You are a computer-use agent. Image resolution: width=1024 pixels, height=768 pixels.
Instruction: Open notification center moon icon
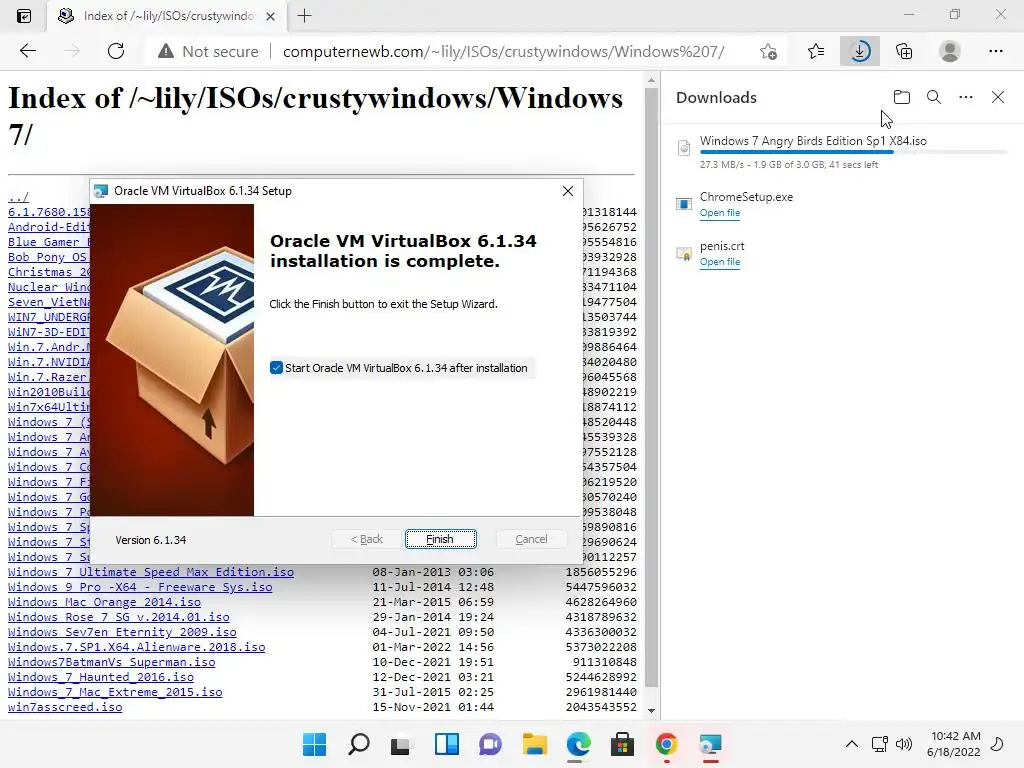997,744
